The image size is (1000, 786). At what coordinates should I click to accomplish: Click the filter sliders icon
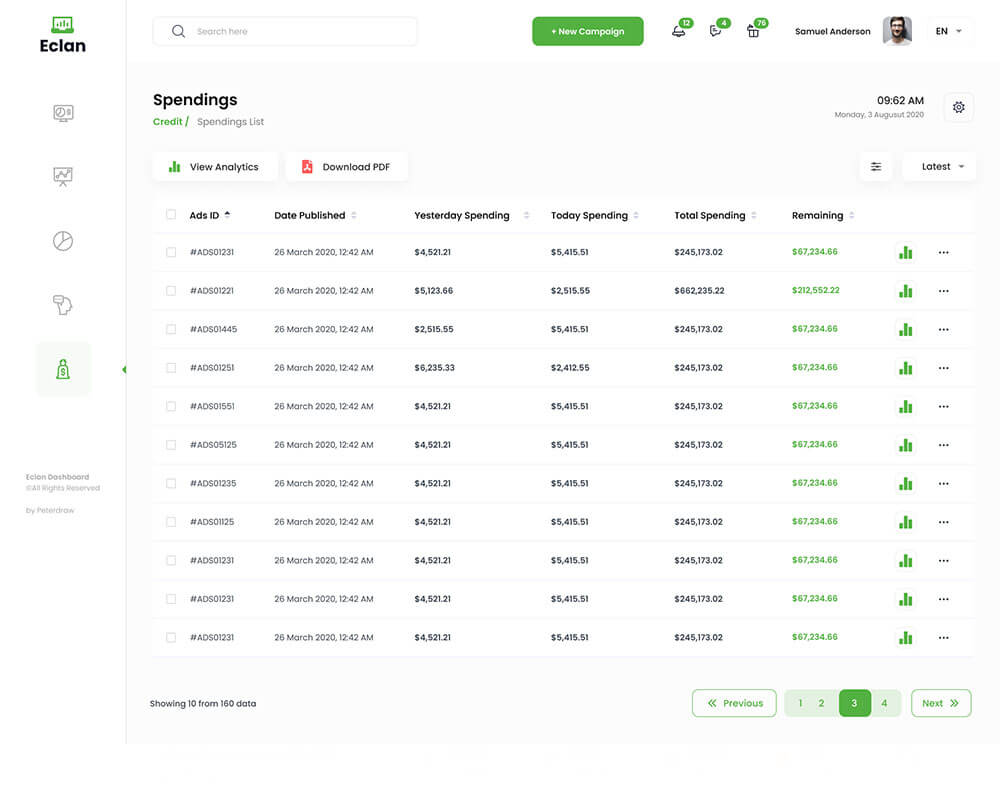(876, 167)
